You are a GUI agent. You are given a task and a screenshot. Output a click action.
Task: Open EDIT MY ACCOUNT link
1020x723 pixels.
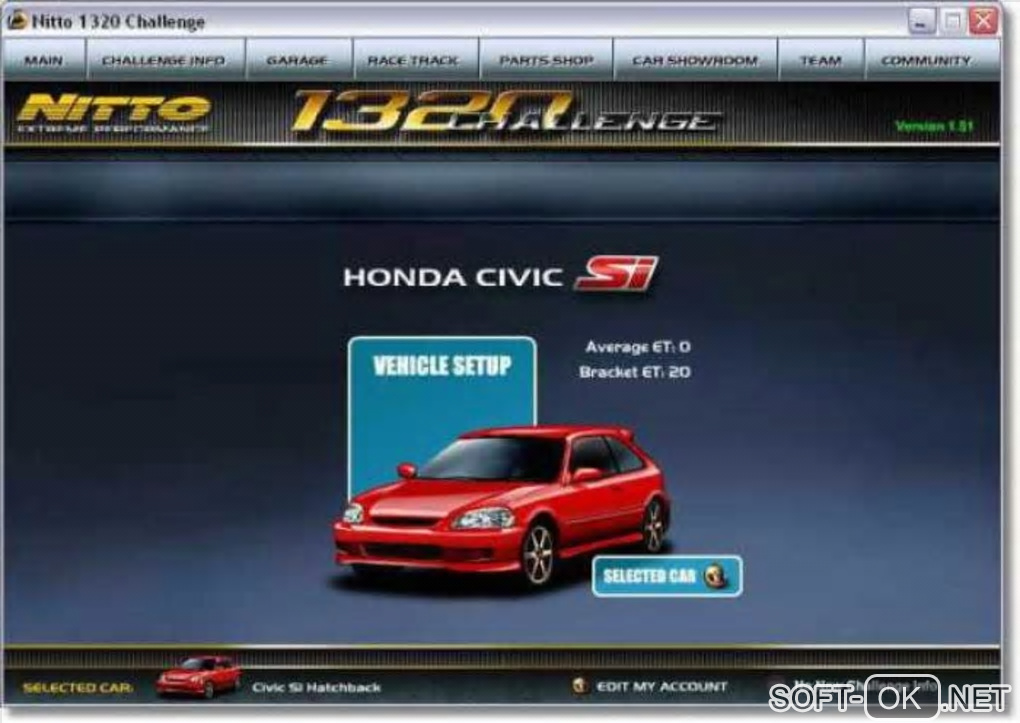click(662, 687)
